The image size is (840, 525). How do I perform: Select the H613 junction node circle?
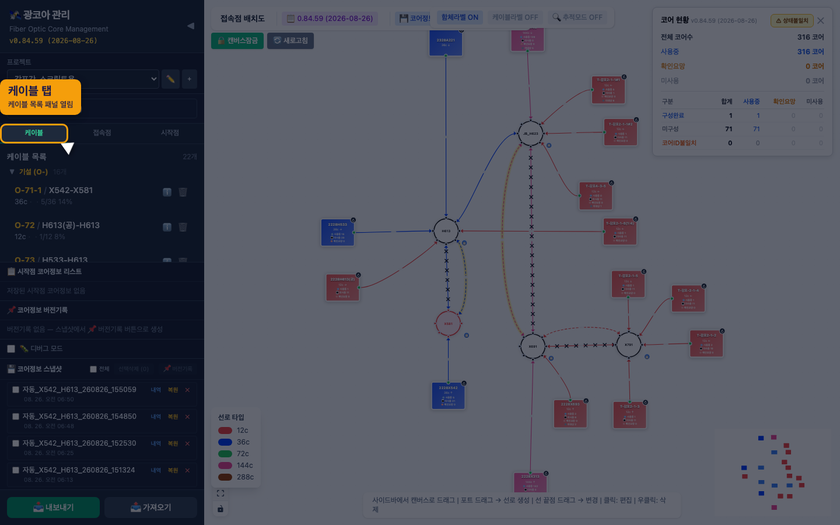pos(446,231)
